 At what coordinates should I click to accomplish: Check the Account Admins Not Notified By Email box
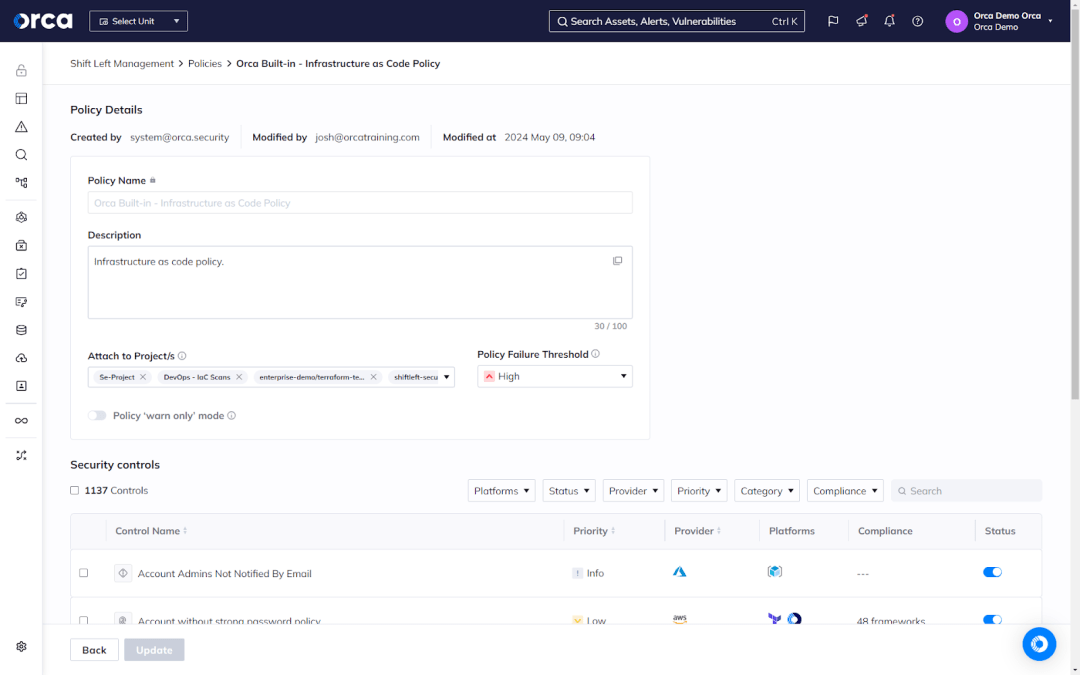[x=83, y=573]
